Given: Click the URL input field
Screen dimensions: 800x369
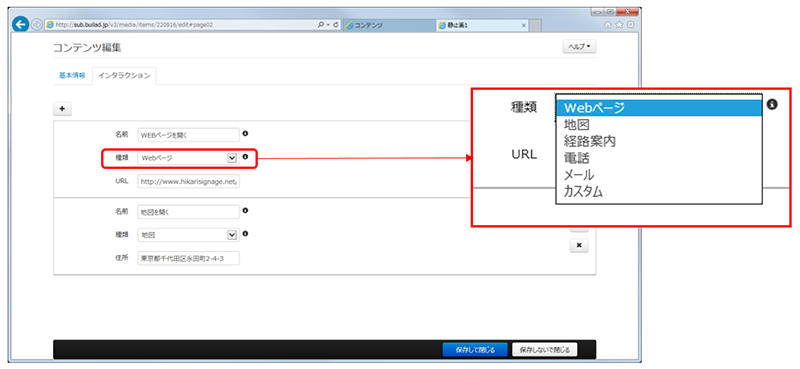Looking at the screenshot, I should point(188,181).
